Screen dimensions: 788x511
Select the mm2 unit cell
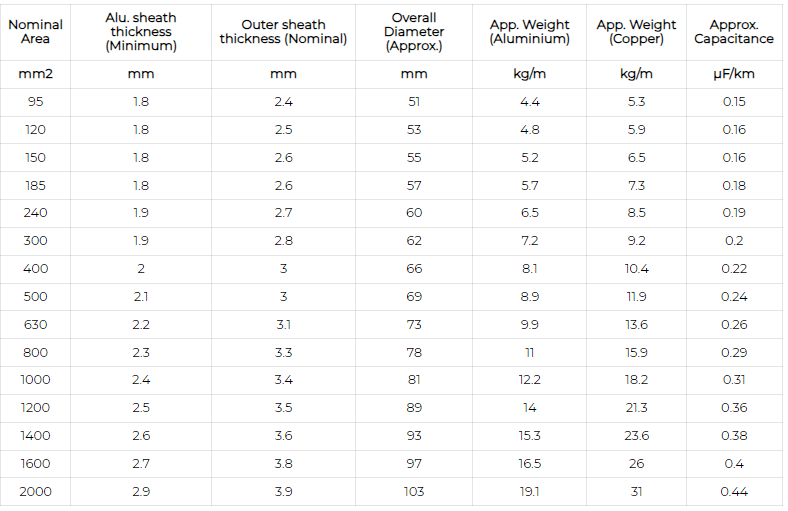tap(35, 74)
